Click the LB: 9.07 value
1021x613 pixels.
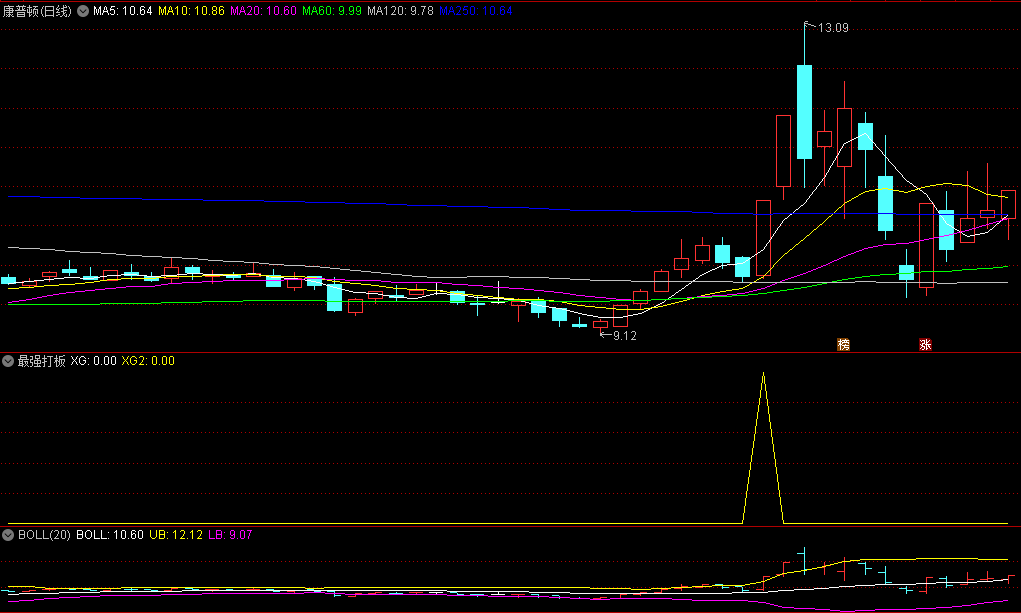231,535
